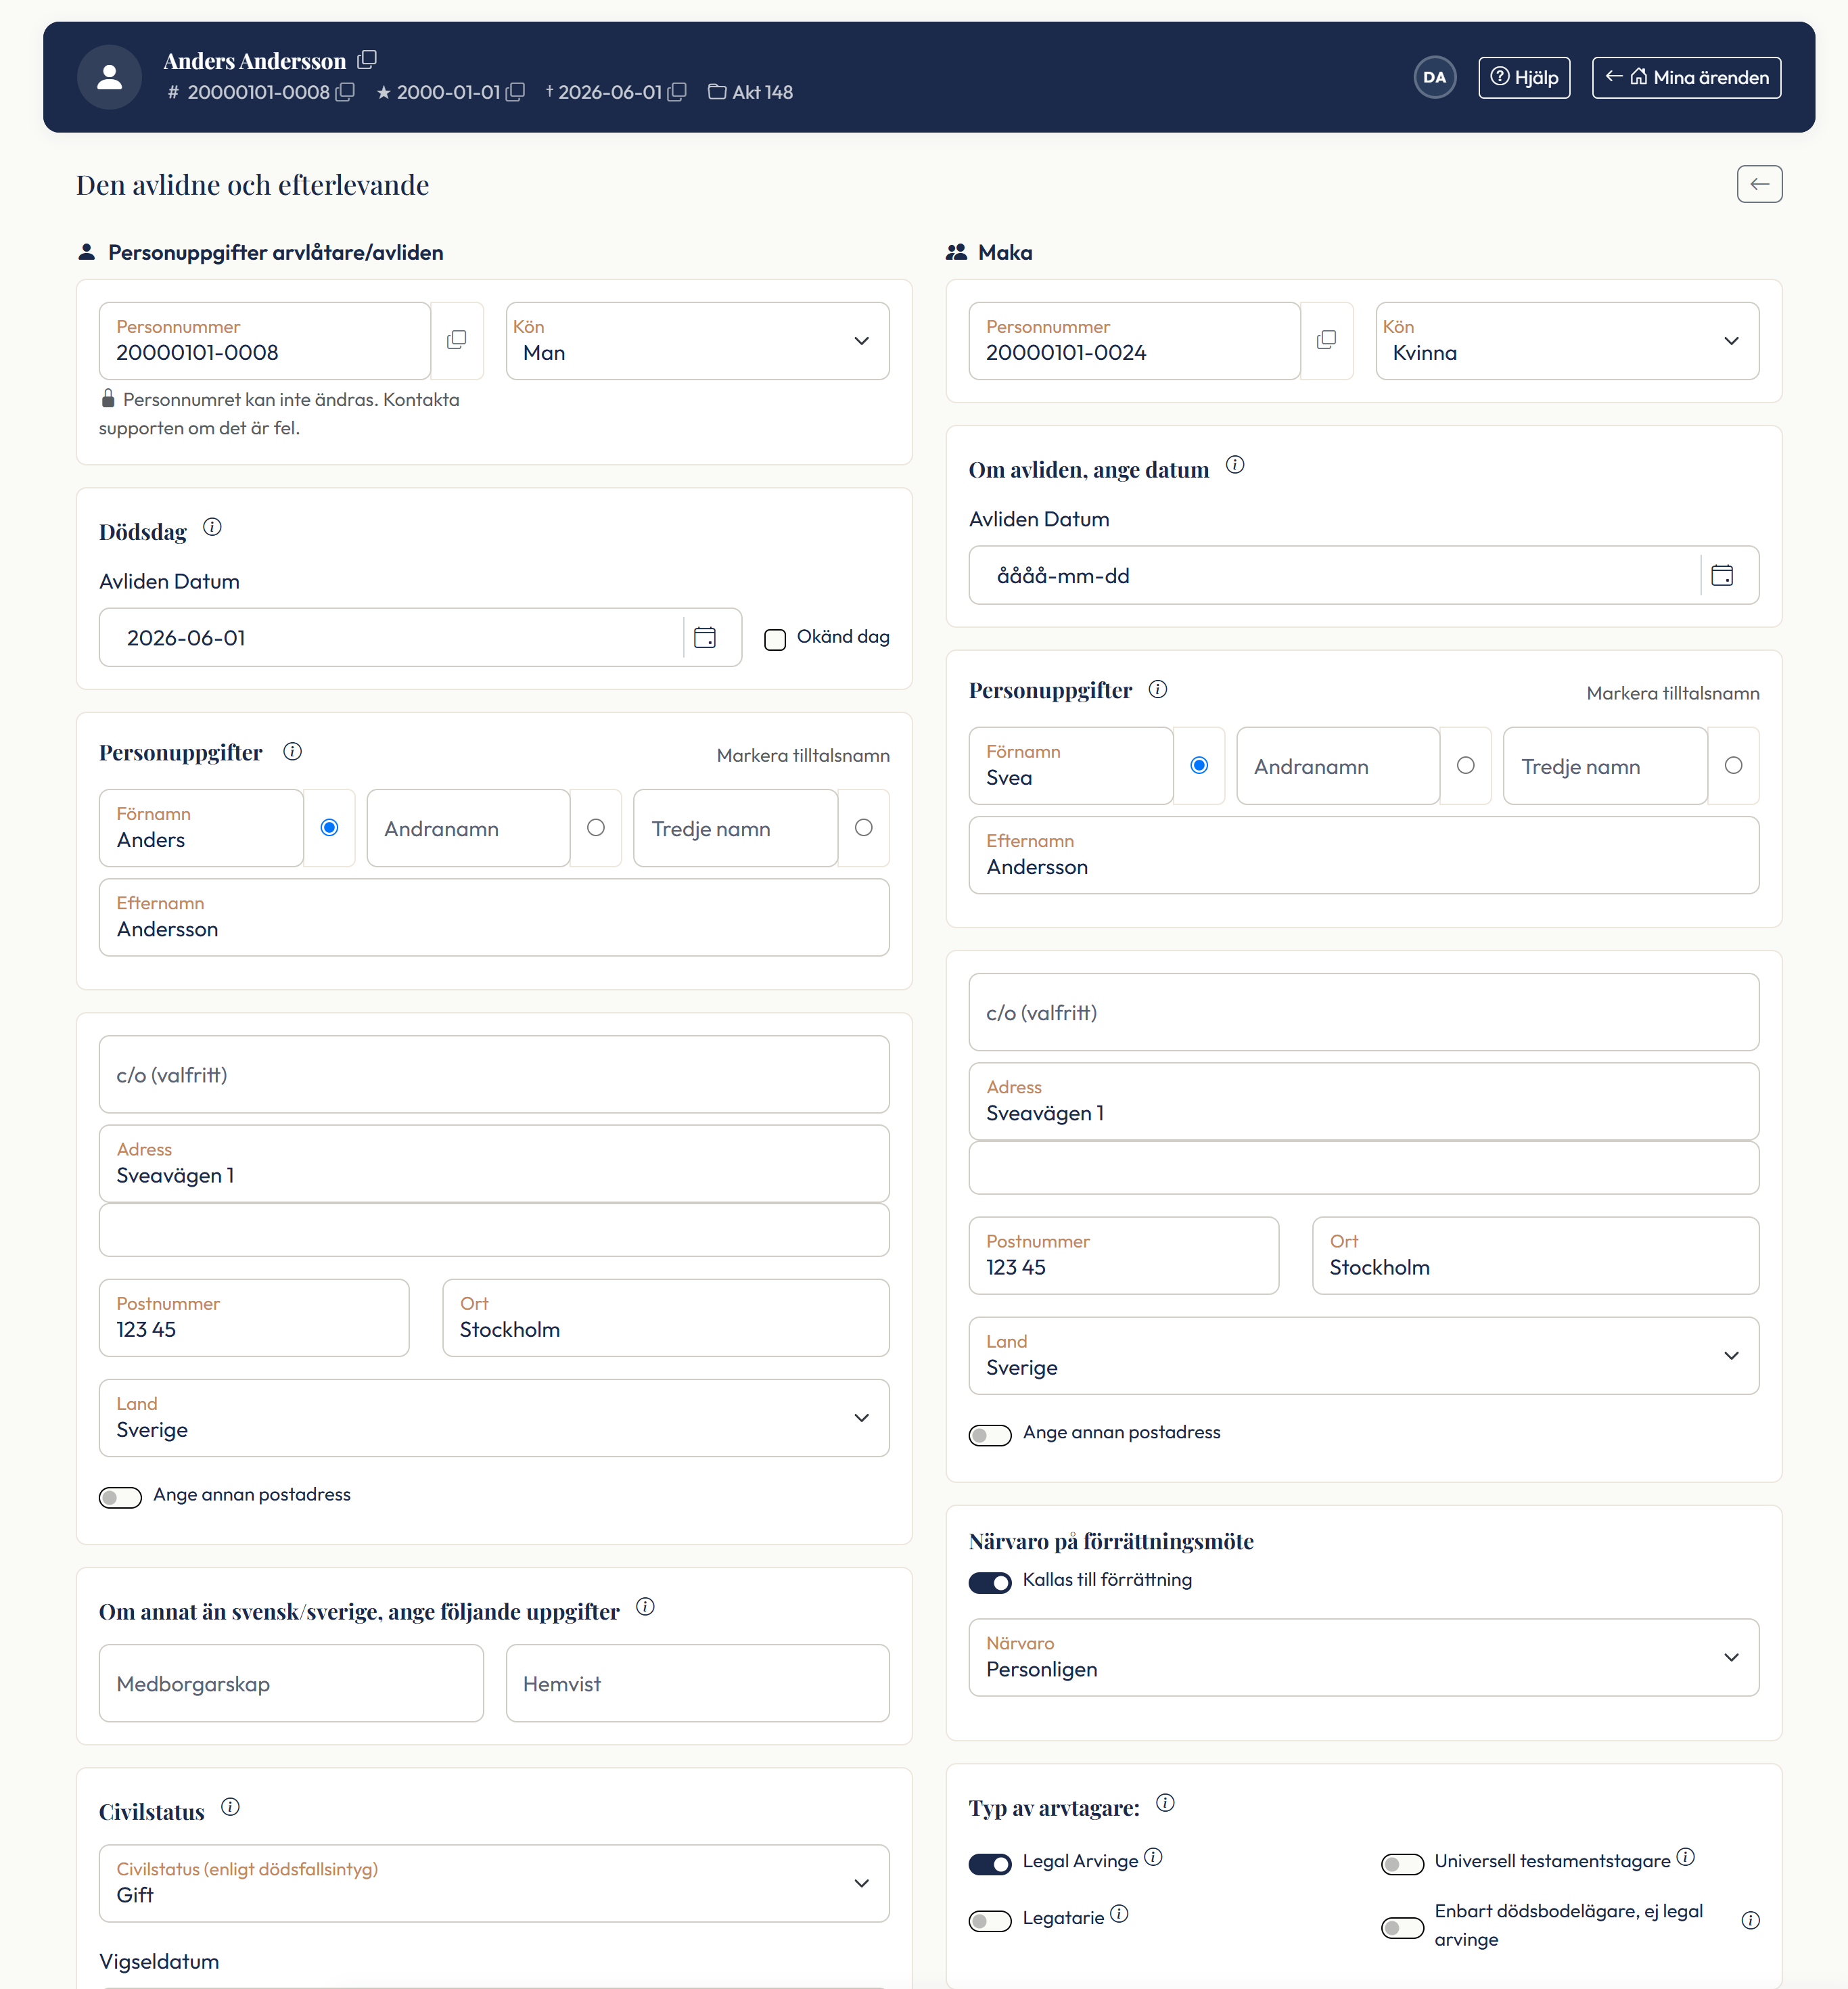Go to Mina ärenden
The width and height of the screenshot is (1848, 1989).
click(1686, 77)
